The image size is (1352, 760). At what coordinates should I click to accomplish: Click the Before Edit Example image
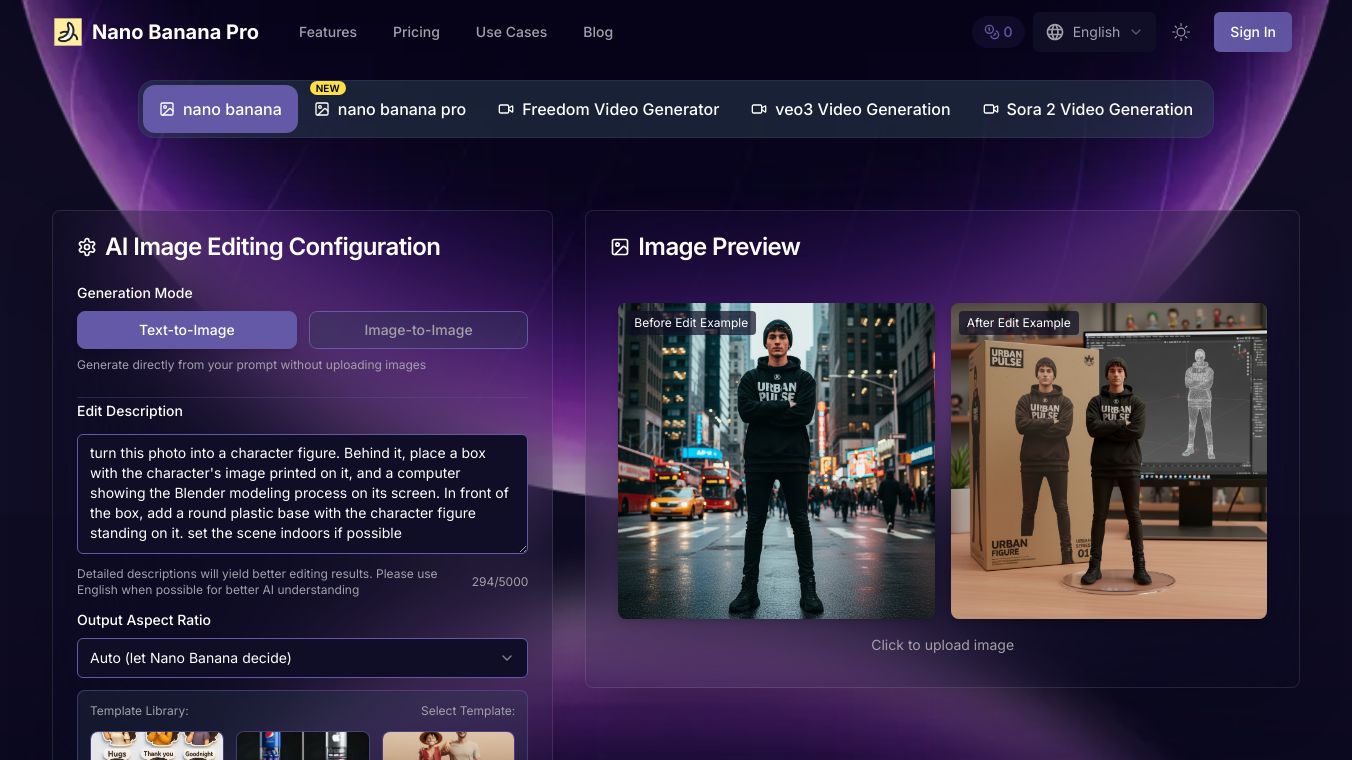[x=776, y=461]
